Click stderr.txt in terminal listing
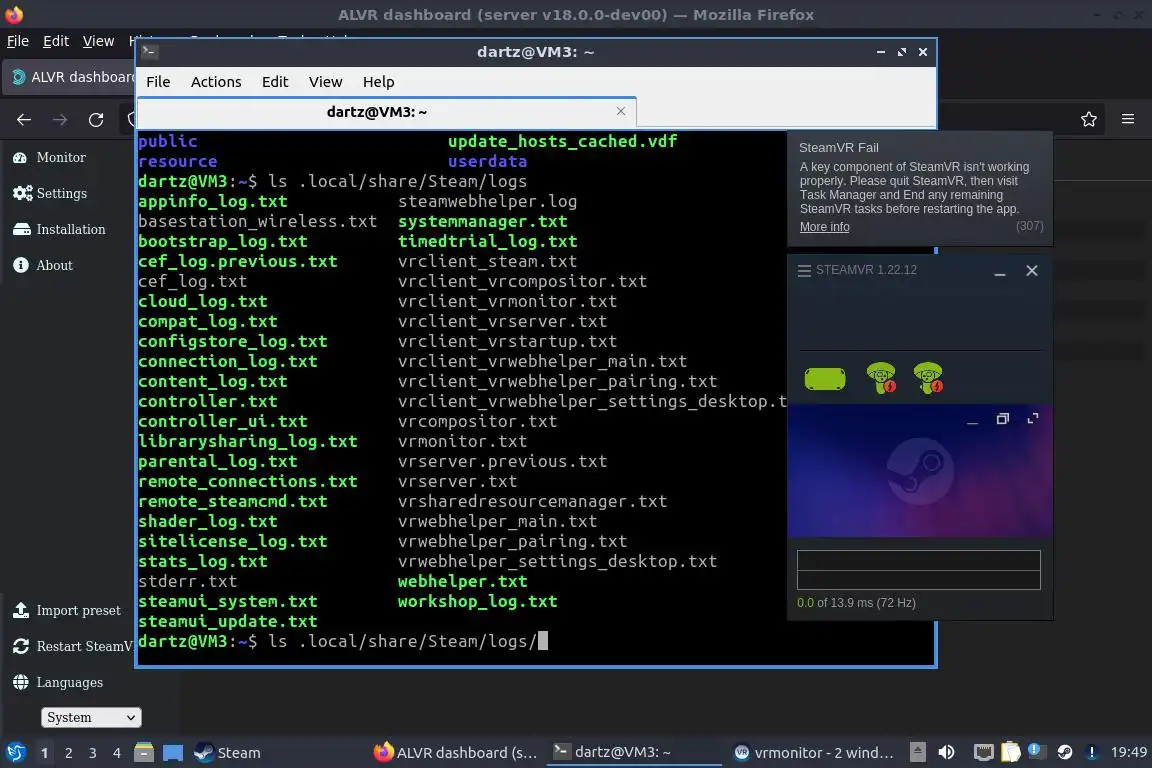Screen dimensions: 1152x768 tap(187, 581)
